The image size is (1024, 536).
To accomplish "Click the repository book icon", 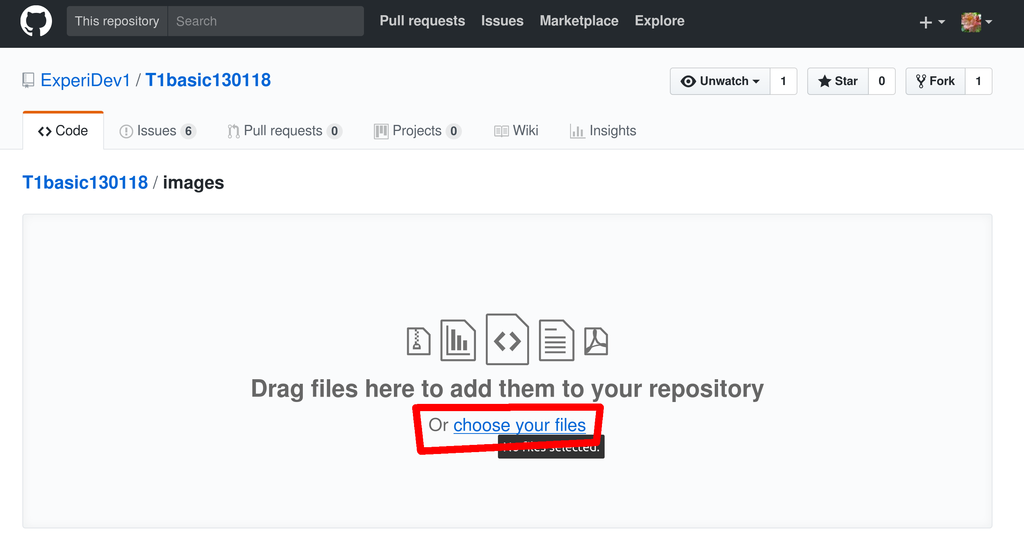I will coord(28,80).
